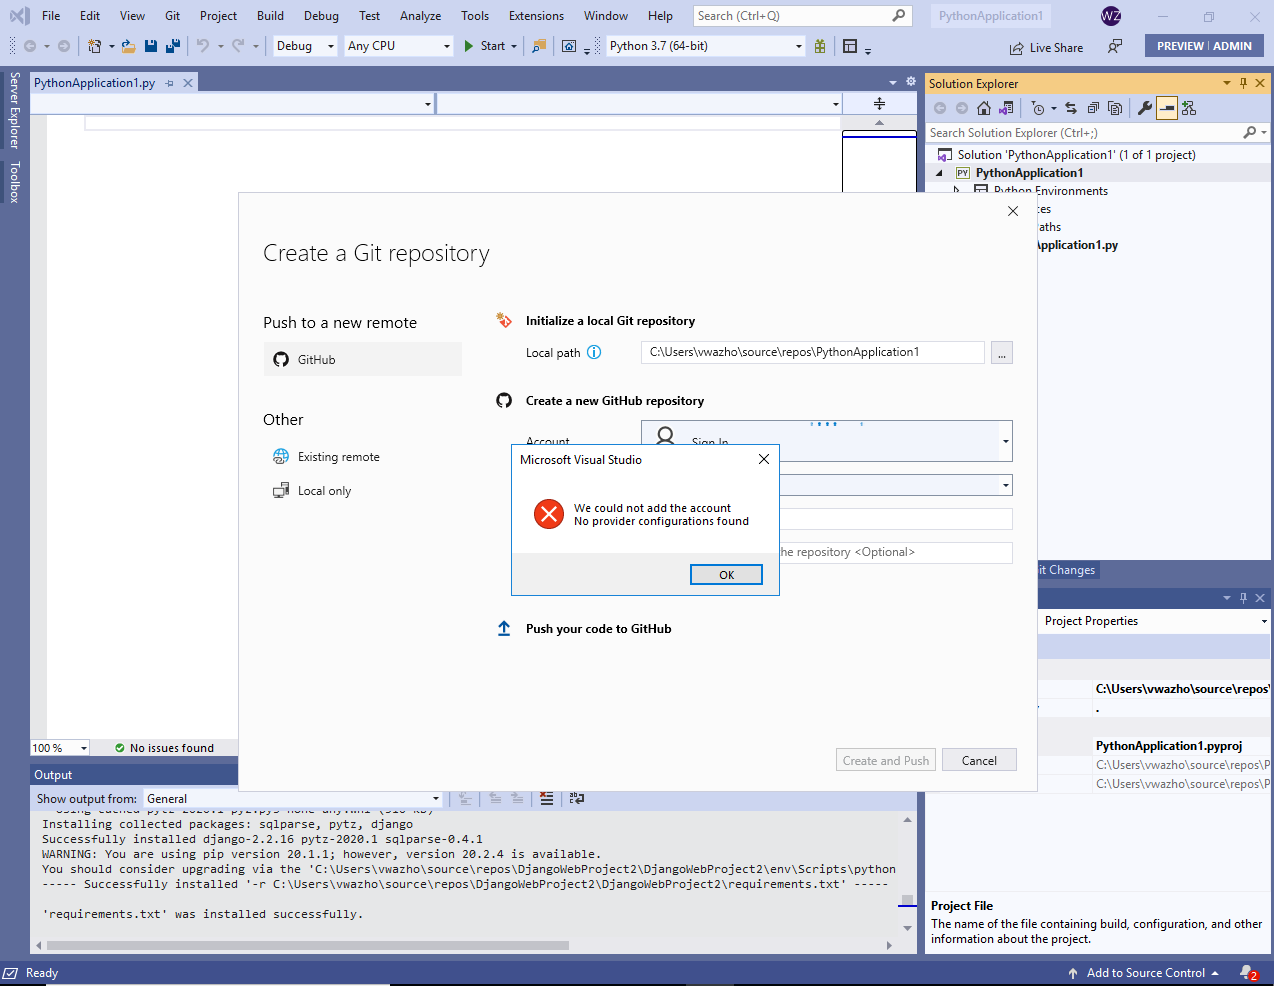The height and width of the screenshot is (986, 1274).
Task: Click the Local path info icon
Action: 594,352
